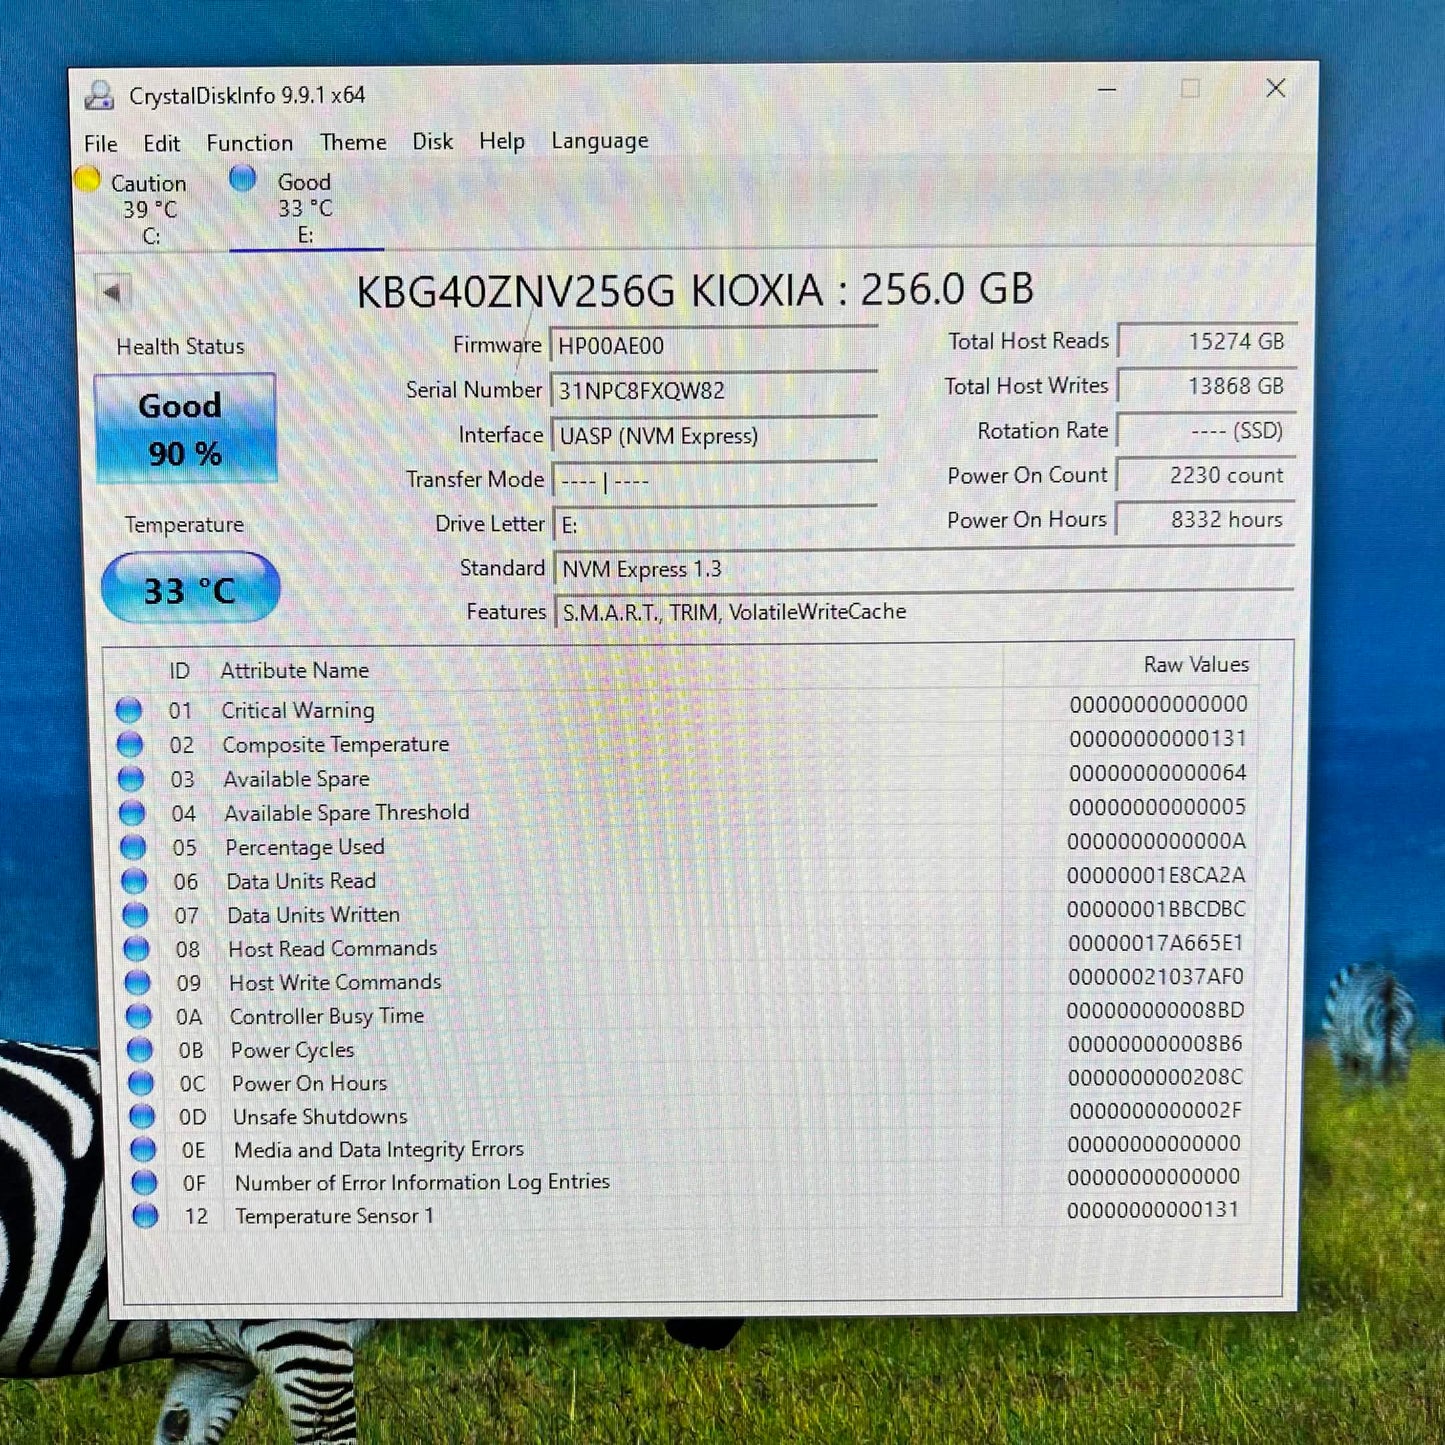Click the blue orb beside Media and Data Integrity Errors
Viewport: 1445px width, 1445px height.
coord(143,1149)
